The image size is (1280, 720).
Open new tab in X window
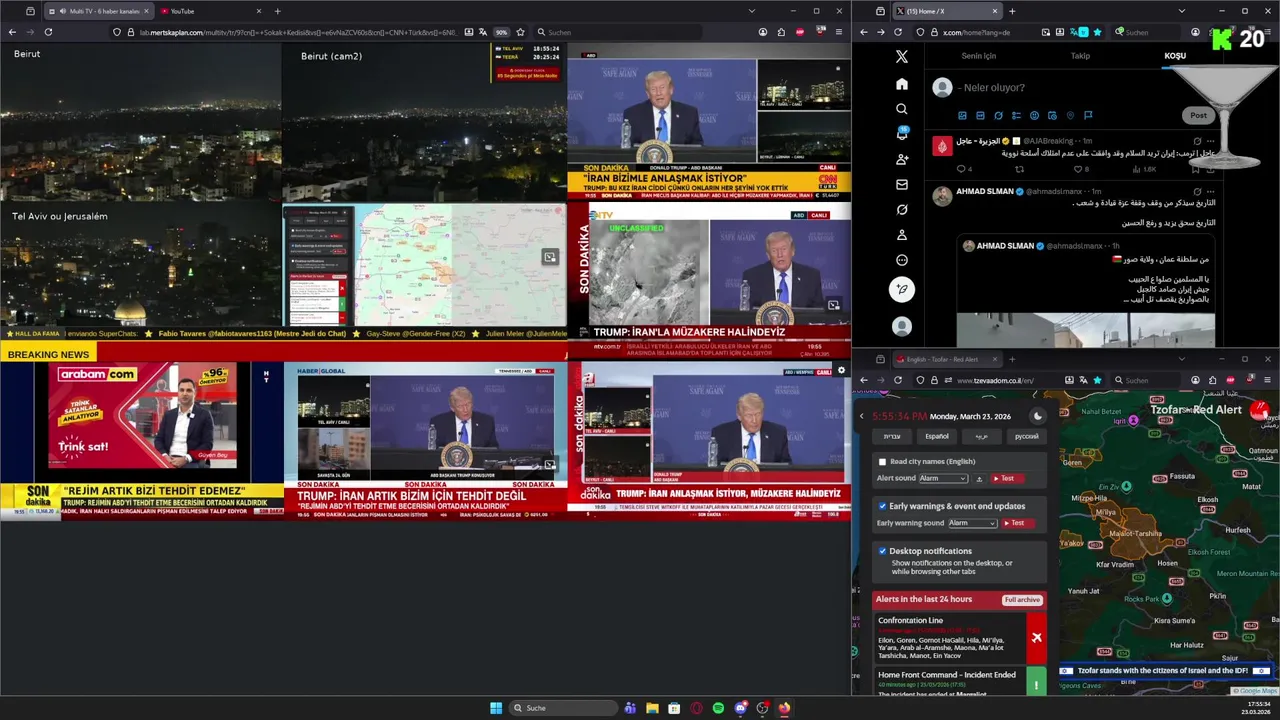1012,11
